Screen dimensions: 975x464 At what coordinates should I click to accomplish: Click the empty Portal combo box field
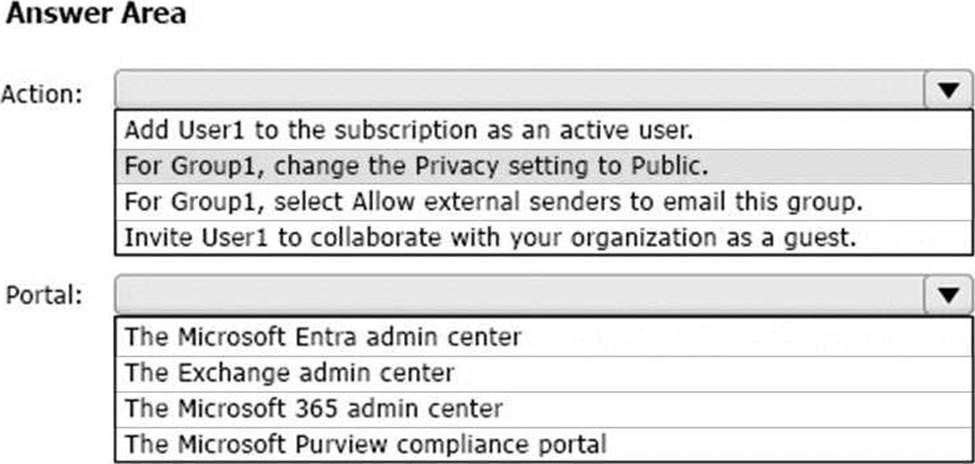tap(520, 296)
